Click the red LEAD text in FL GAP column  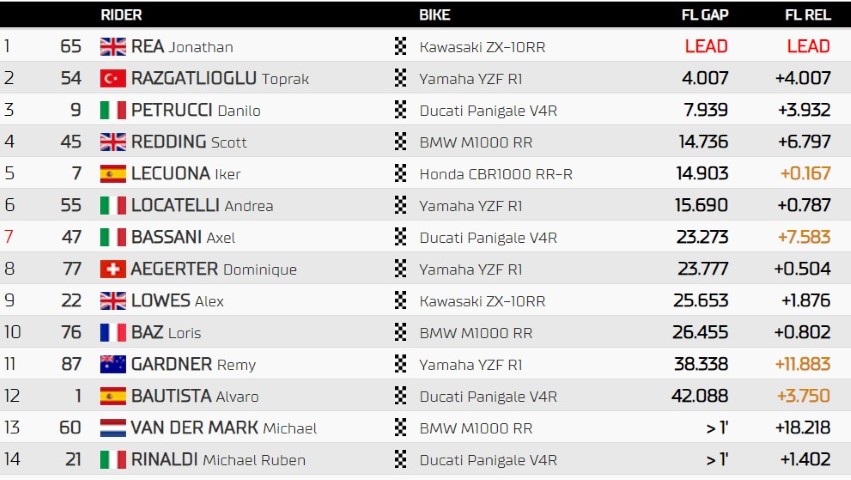coord(706,46)
